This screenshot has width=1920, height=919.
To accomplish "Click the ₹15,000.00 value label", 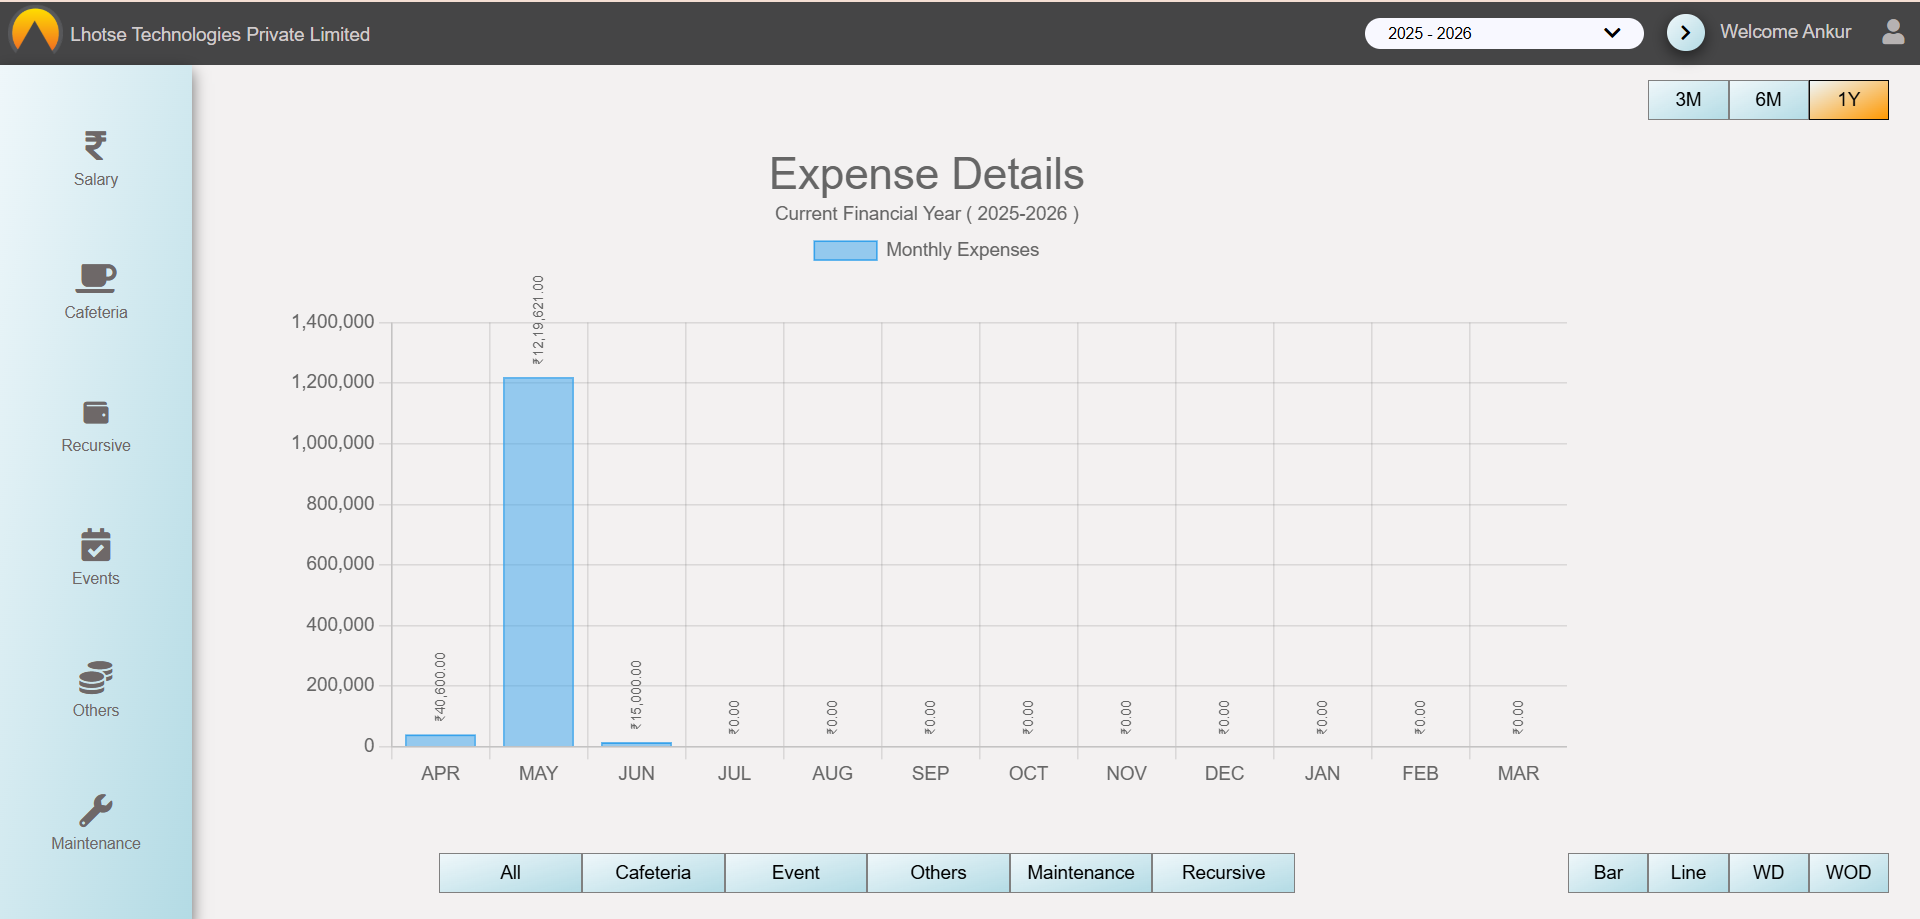I will tap(636, 695).
